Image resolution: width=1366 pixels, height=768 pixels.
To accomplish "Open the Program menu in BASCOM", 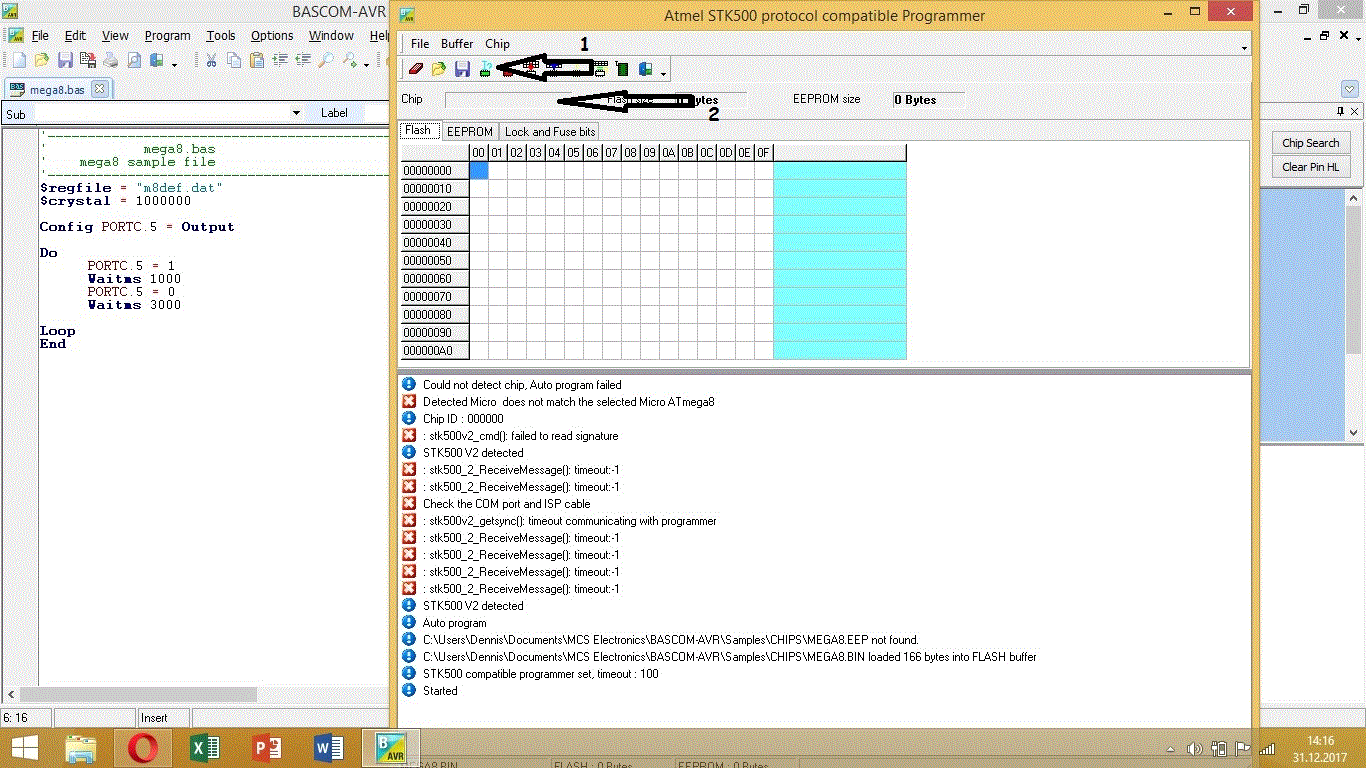I will coord(167,35).
